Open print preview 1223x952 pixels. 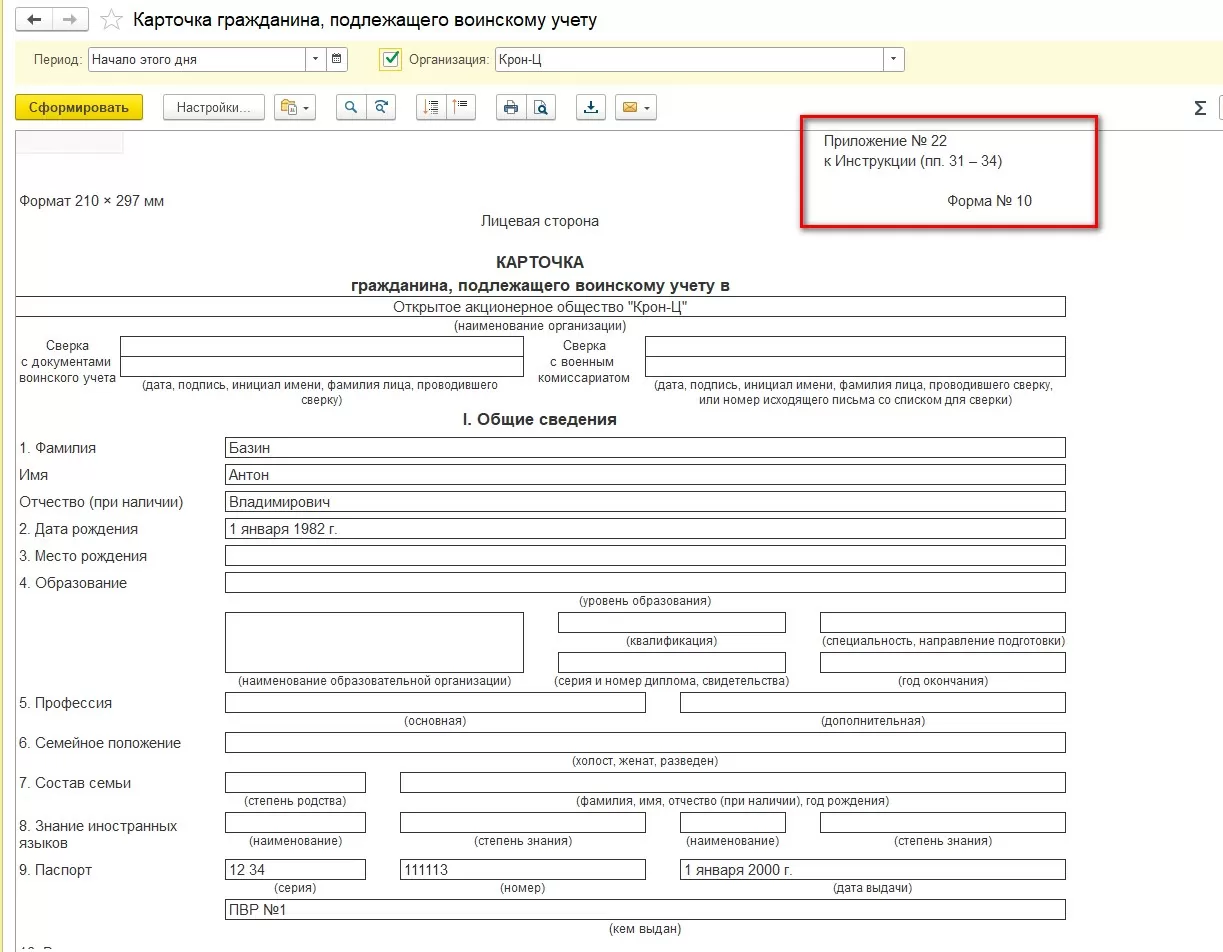541,108
